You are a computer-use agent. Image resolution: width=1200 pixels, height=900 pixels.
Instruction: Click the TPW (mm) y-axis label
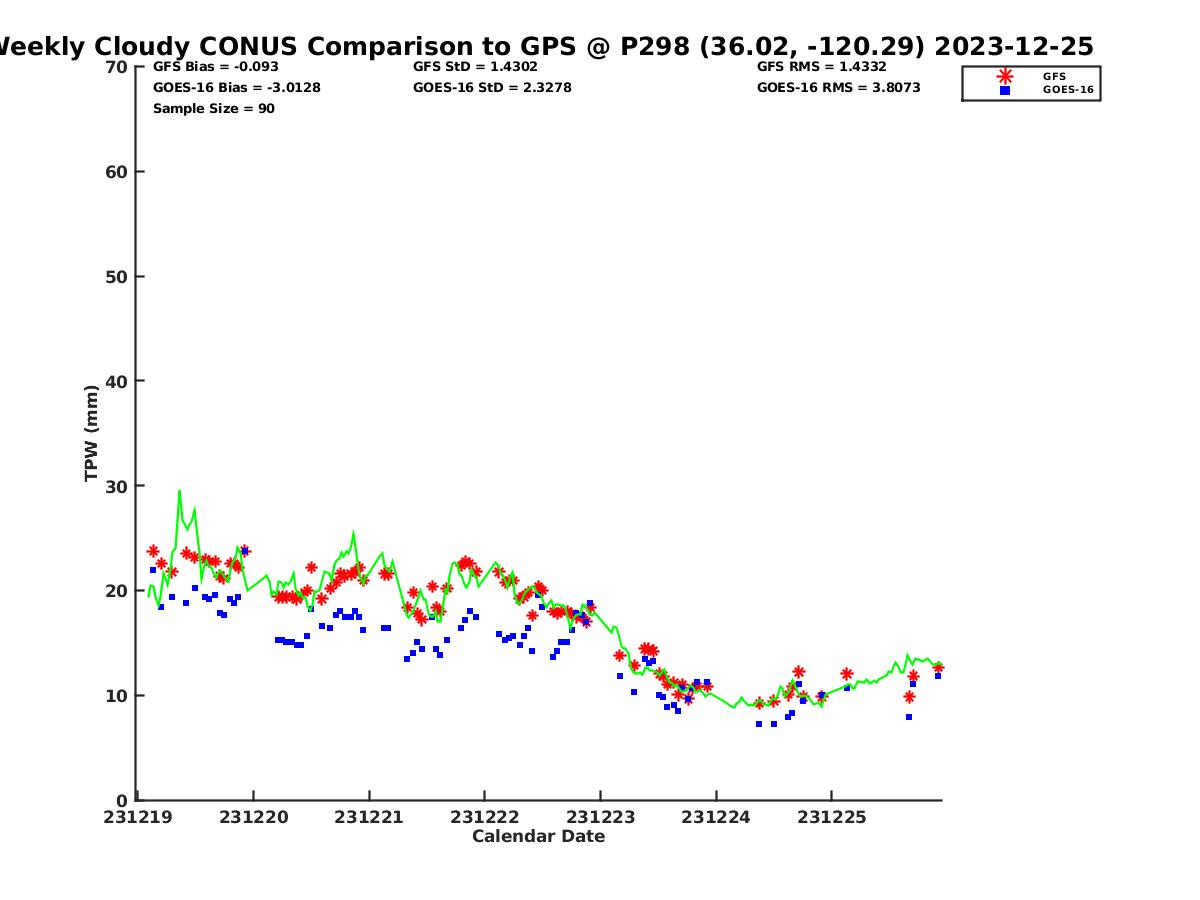pos(92,433)
